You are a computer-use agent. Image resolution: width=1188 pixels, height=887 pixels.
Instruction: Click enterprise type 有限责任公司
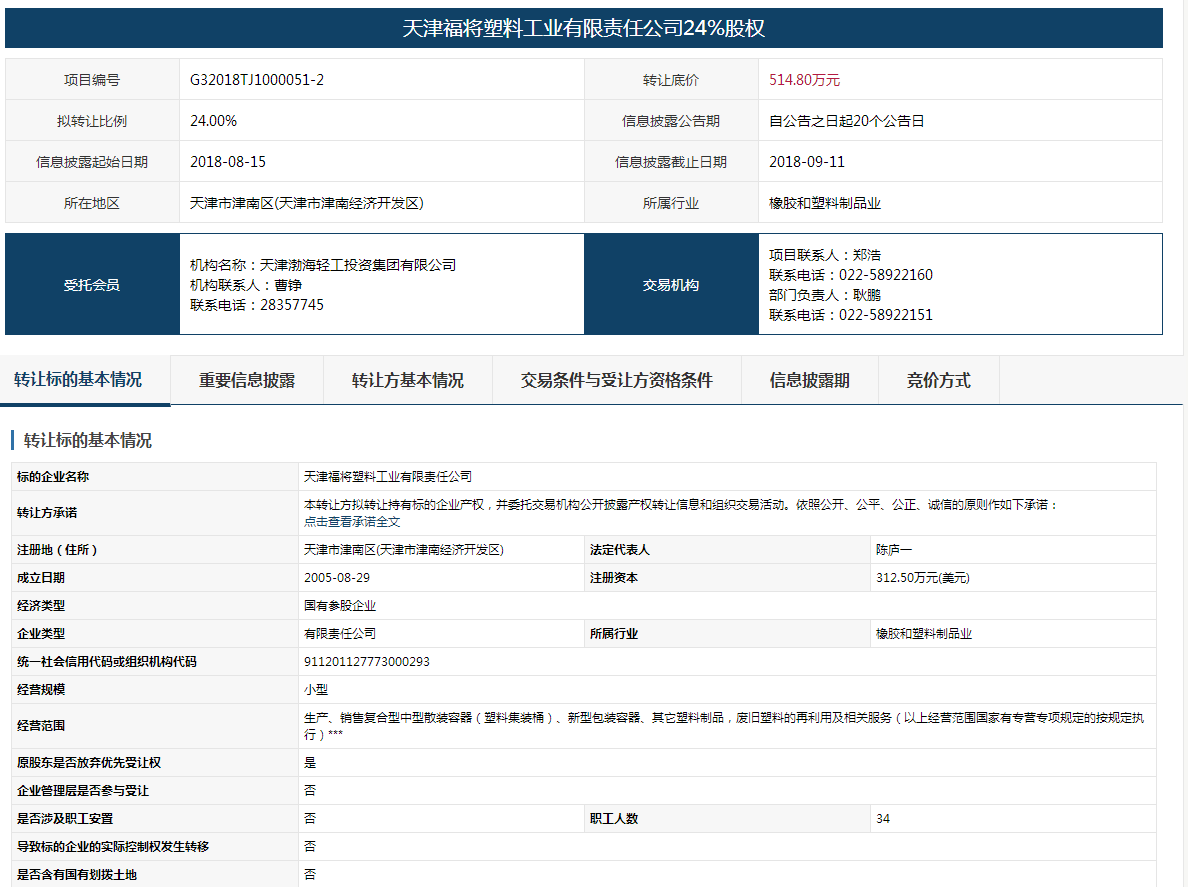coord(340,634)
